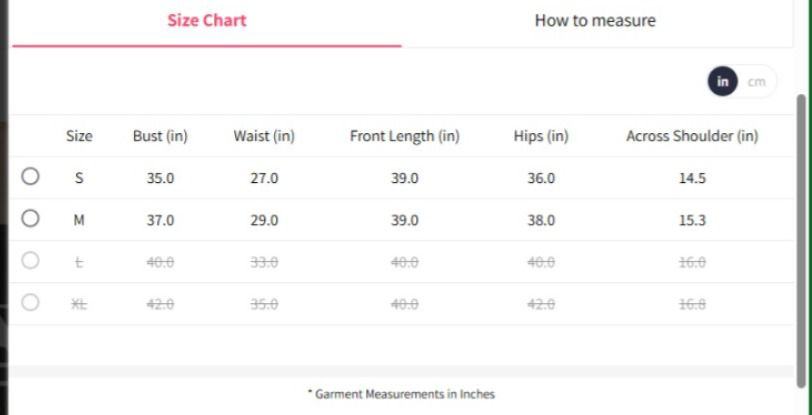Select size S radio button
Viewport: 812px width, 415px height.
click(x=30, y=177)
